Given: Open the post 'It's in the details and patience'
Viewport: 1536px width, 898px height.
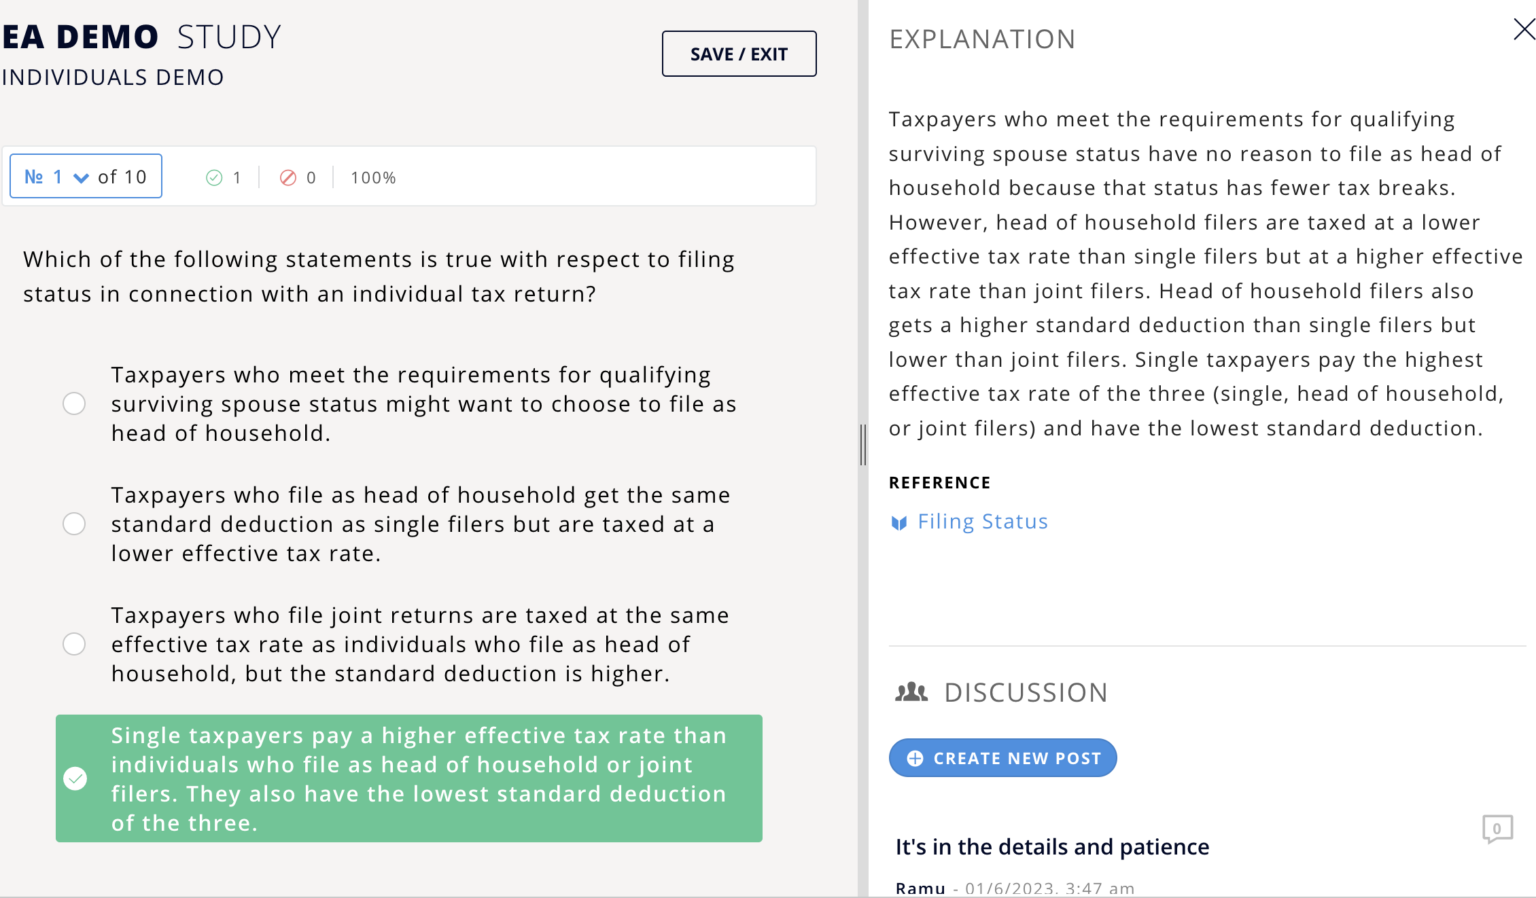Looking at the screenshot, I should 1052,847.
